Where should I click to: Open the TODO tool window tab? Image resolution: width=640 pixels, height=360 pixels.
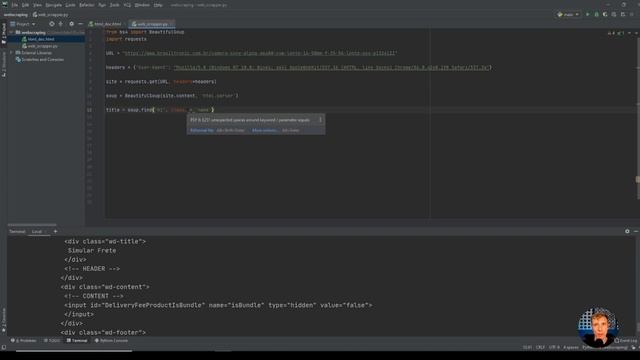click(x=52, y=340)
